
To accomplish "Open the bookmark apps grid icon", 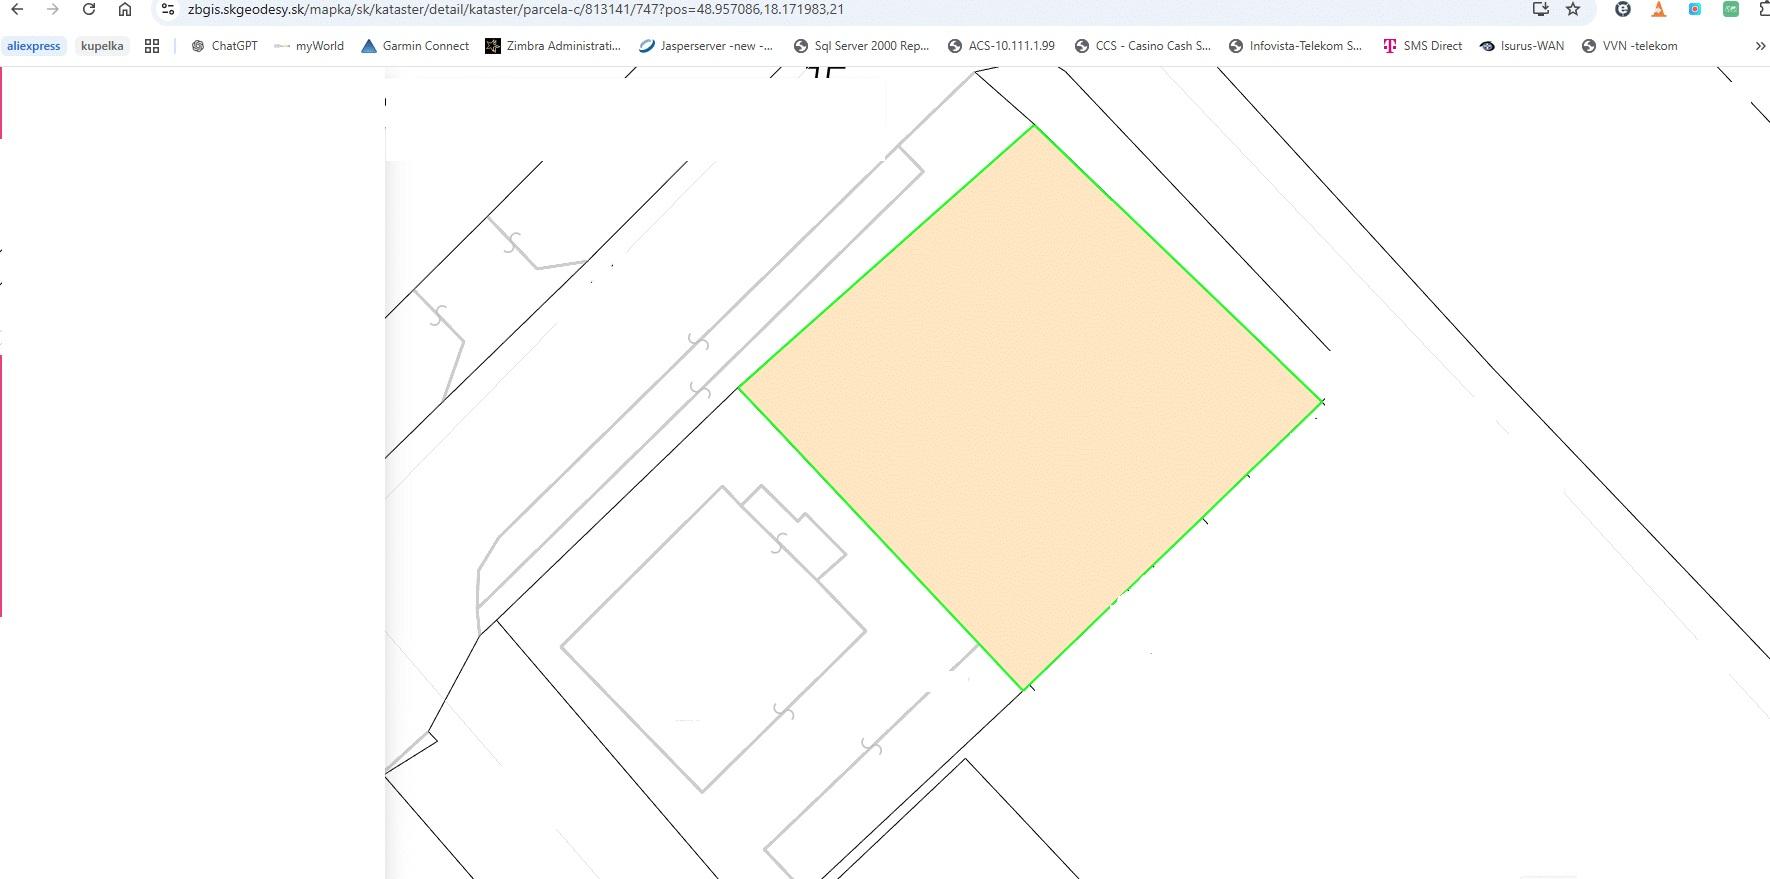I will 152,46.
